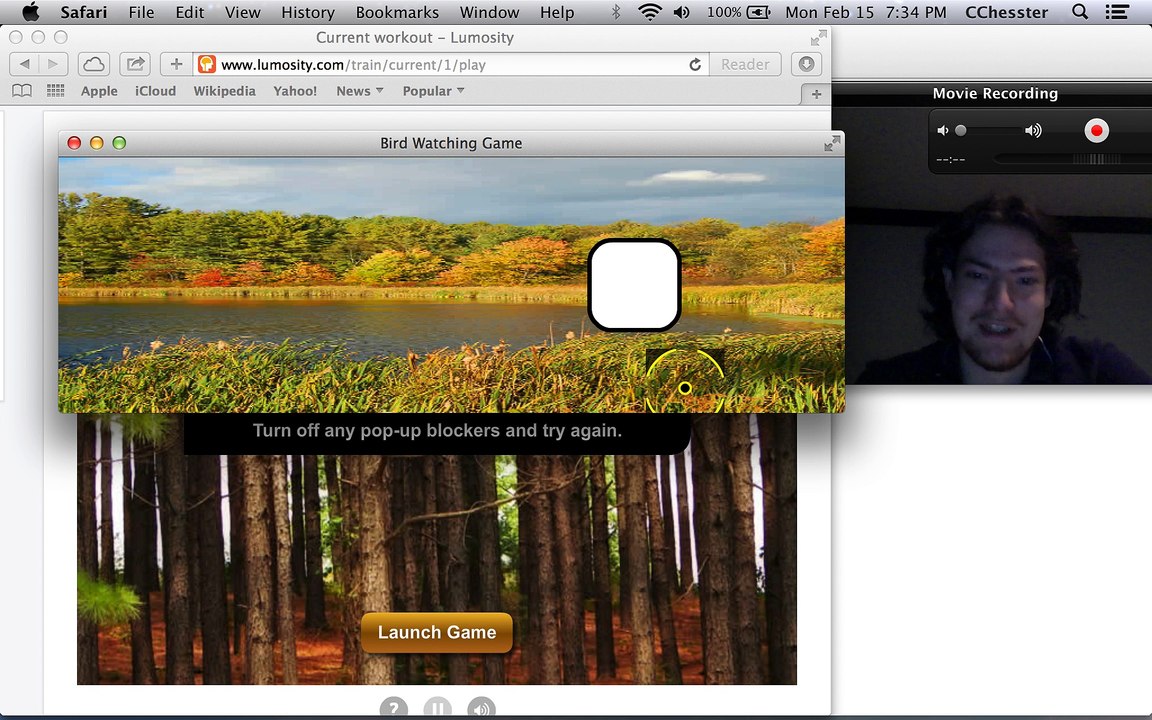Viewport: 1152px width, 720px height.
Task: Go forward with Safari forward arrow
Action: point(53,64)
